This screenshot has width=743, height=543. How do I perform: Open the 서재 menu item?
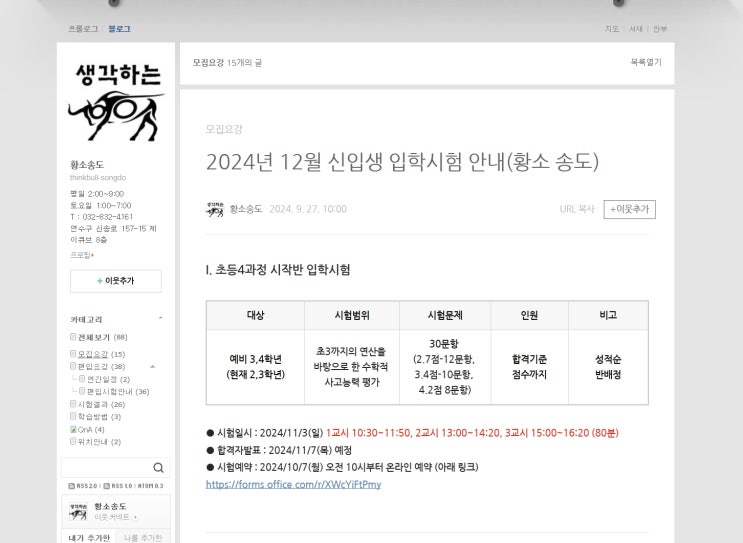[636, 29]
